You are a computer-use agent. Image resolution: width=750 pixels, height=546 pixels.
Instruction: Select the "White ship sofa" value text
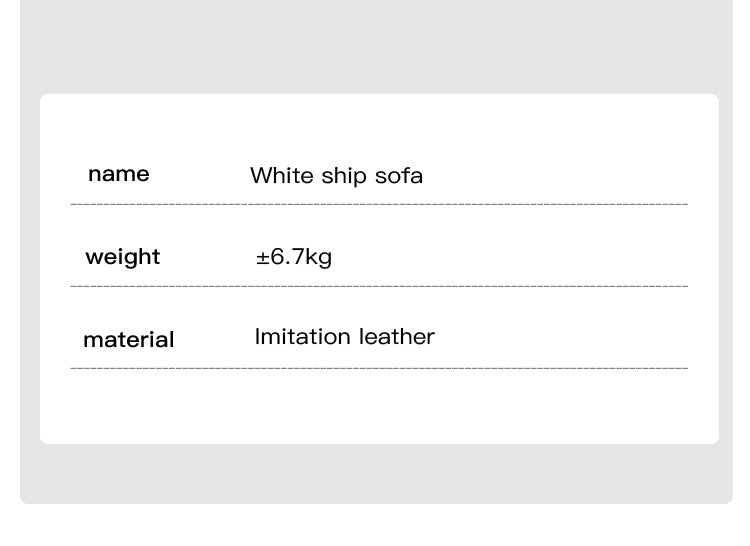pyautogui.click(x=336, y=176)
